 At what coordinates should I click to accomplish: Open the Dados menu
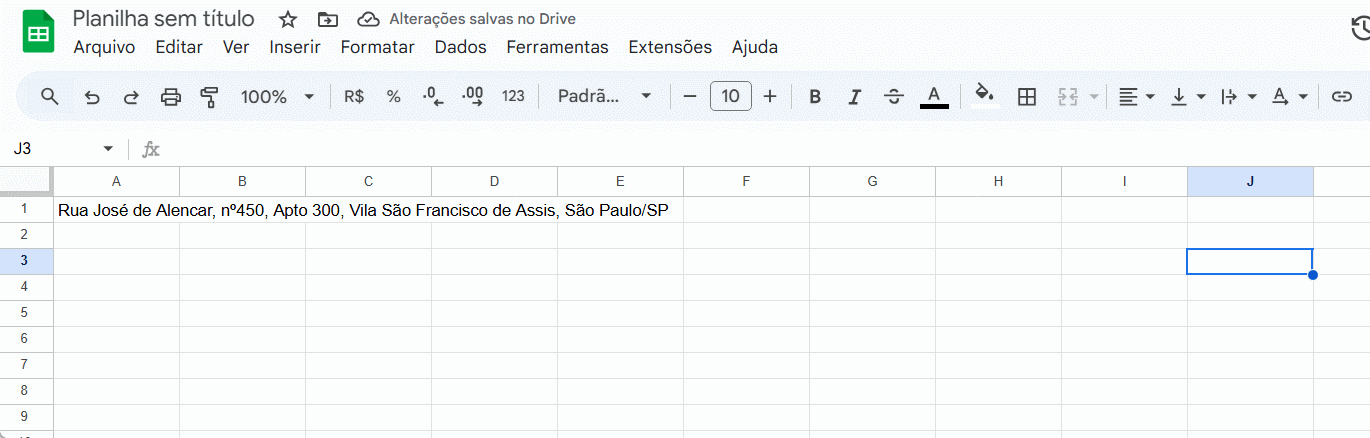point(460,47)
